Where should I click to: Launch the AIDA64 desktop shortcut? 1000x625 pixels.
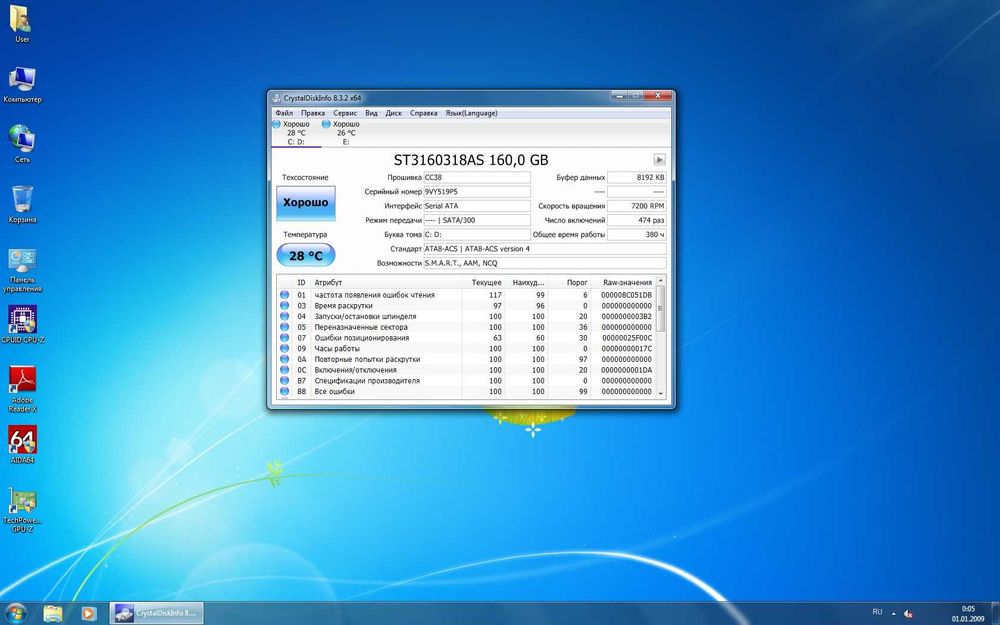[22, 445]
